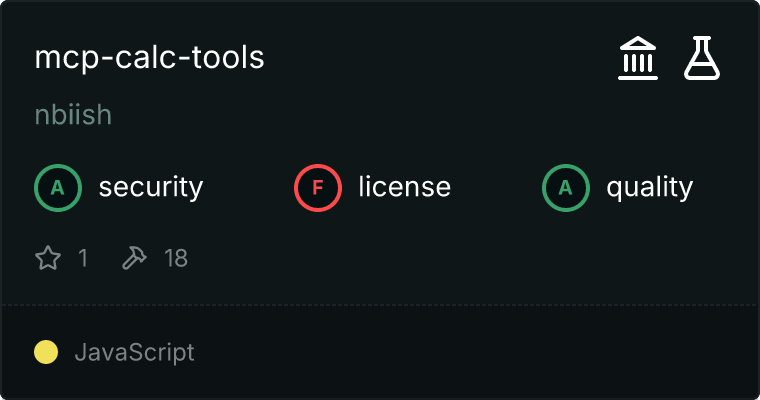This screenshot has width=760, height=400.
Task: Click the green A security grade badge
Action: click(x=57, y=187)
